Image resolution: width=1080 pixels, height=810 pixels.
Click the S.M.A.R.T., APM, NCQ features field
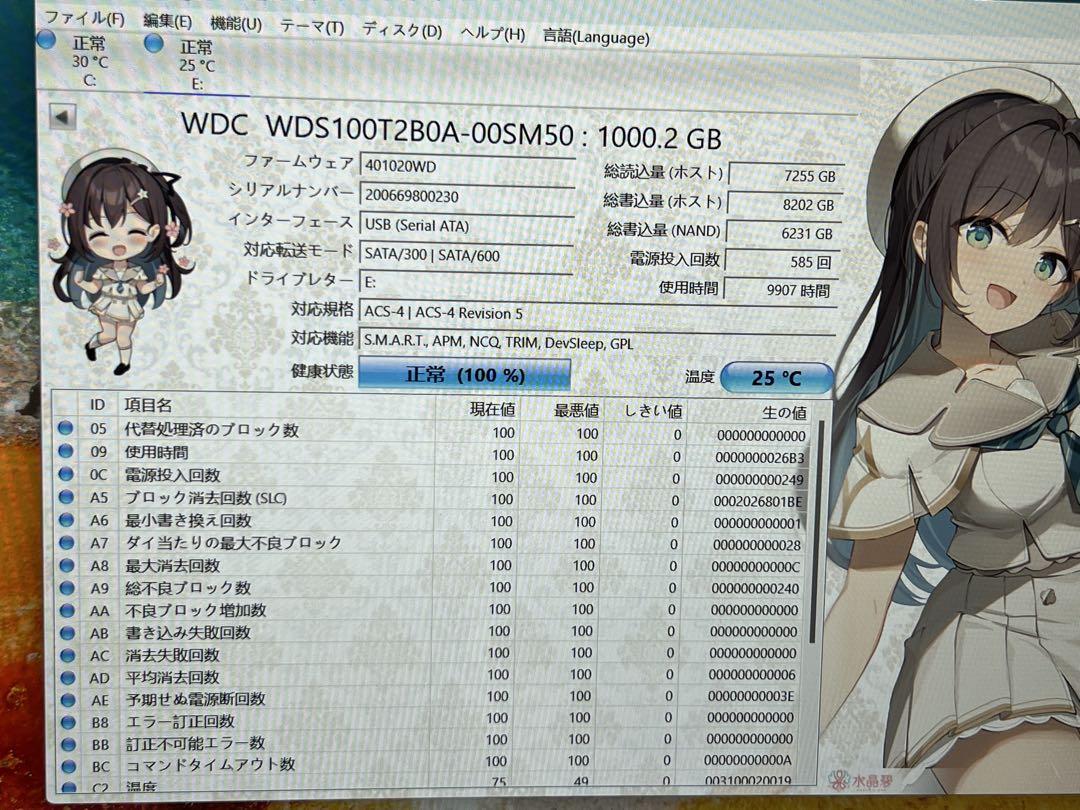596,342
